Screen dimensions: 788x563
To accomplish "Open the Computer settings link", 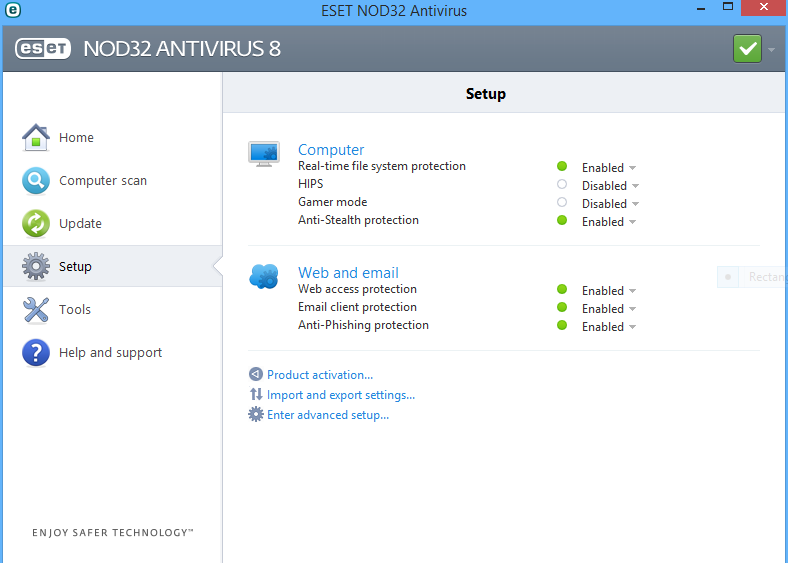I will click(x=331, y=149).
